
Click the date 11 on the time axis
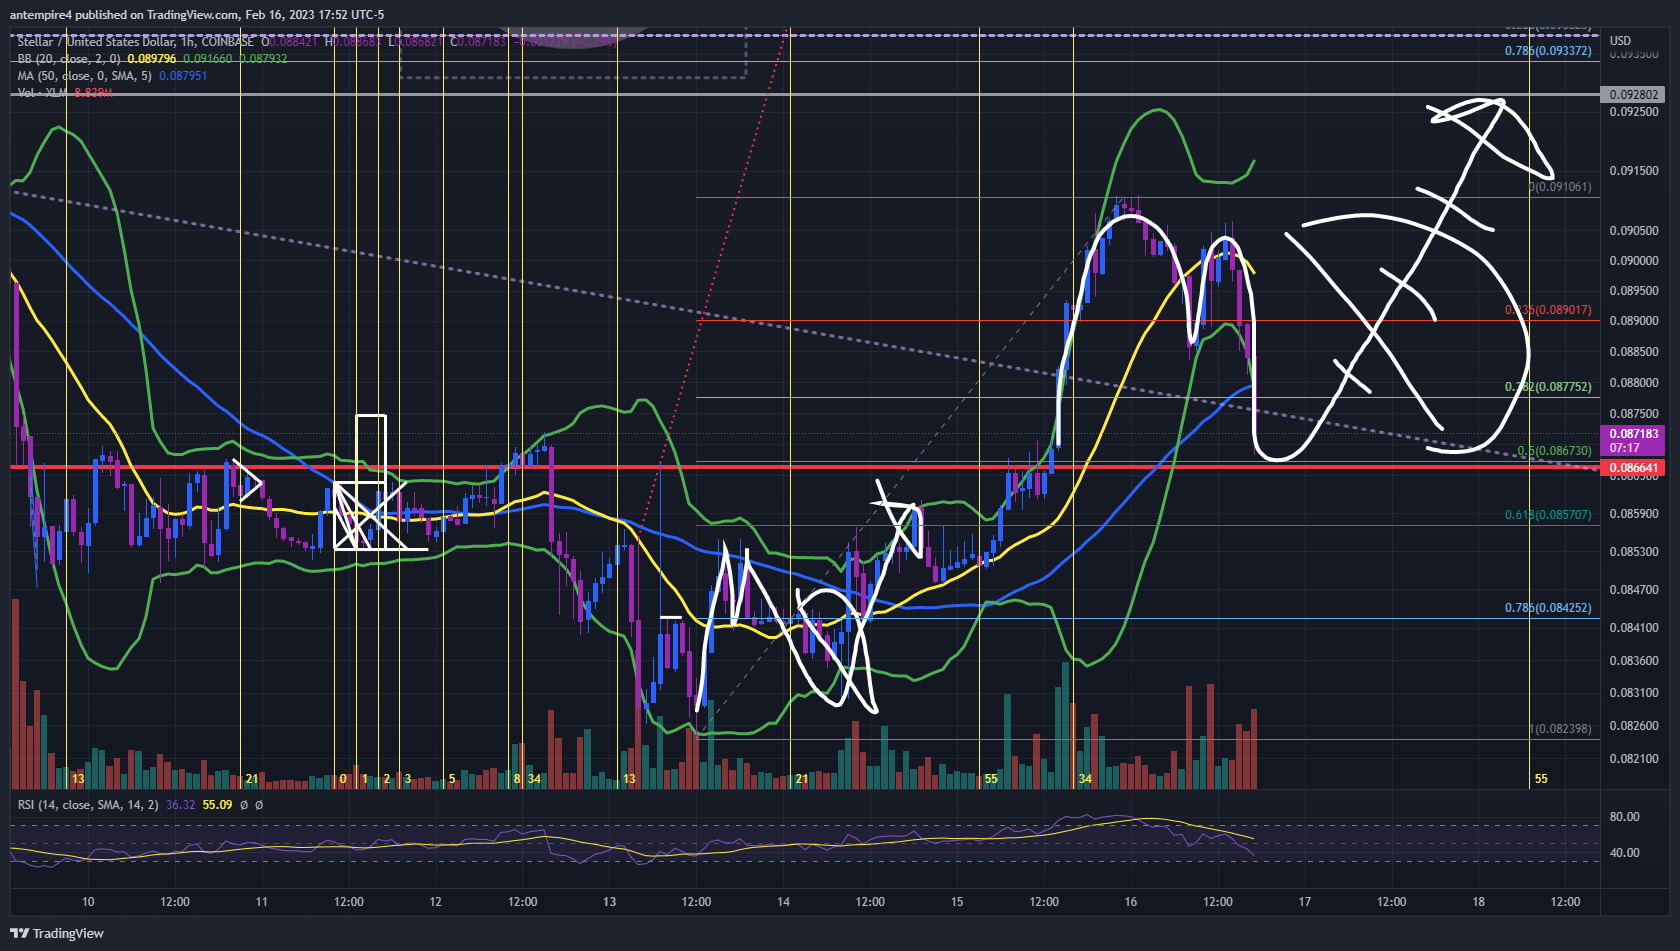click(262, 902)
